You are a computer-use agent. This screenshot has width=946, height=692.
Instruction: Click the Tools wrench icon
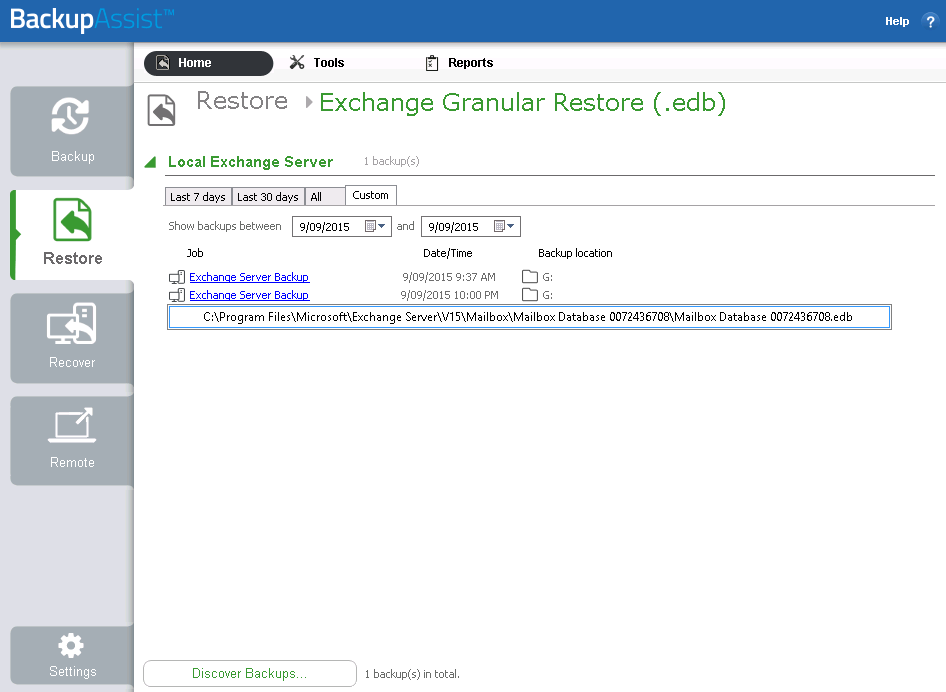[297, 62]
